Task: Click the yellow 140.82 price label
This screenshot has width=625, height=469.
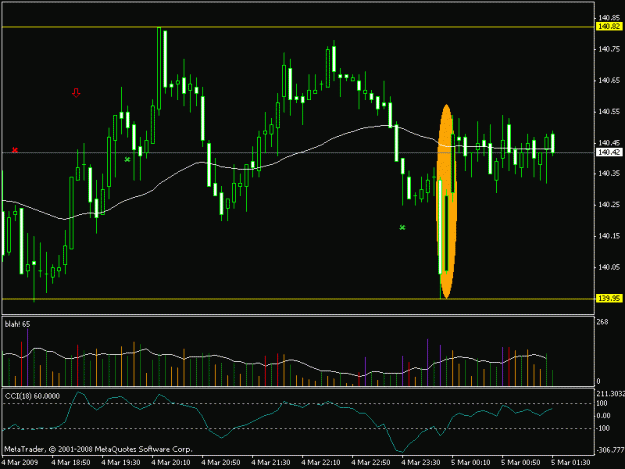Action: click(x=609, y=27)
